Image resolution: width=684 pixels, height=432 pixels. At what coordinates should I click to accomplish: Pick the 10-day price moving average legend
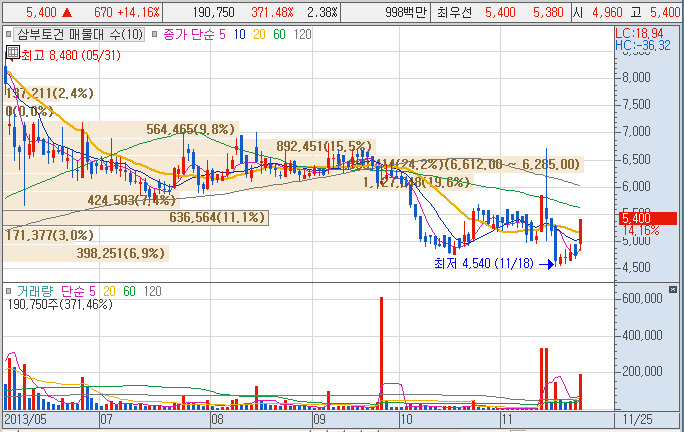click(x=239, y=34)
